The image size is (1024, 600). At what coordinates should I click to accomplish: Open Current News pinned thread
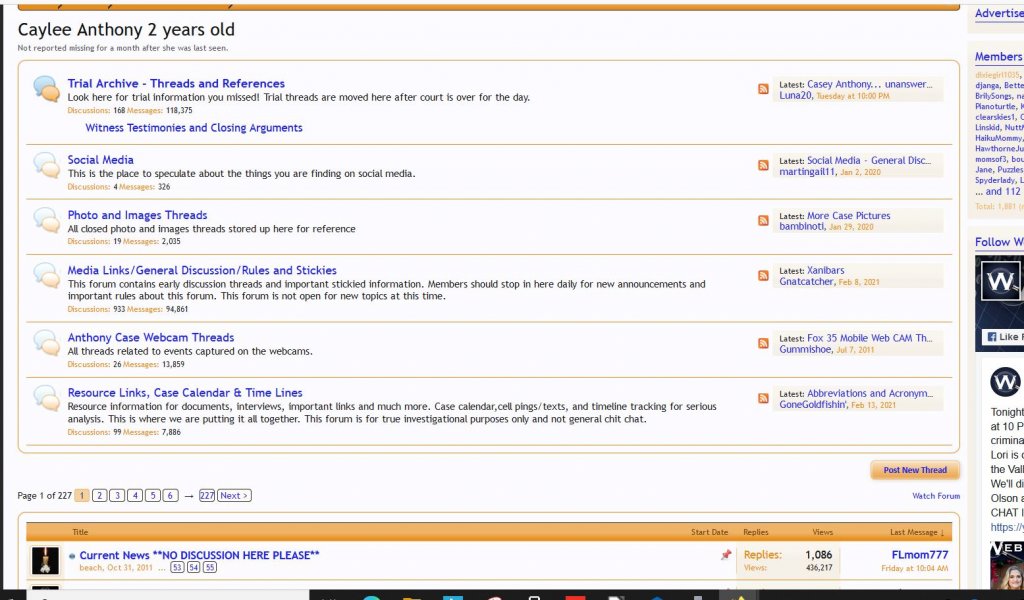[199, 555]
